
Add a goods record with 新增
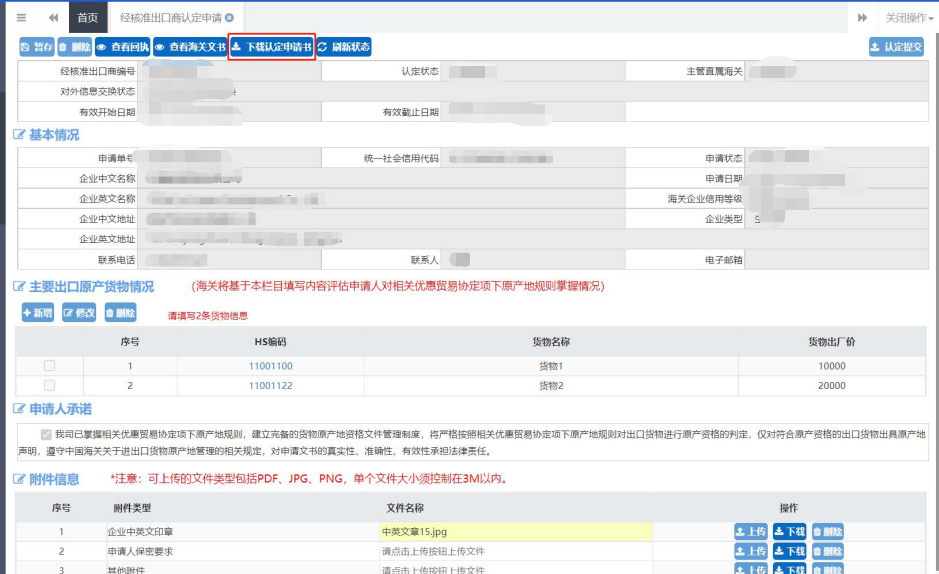pos(38,313)
